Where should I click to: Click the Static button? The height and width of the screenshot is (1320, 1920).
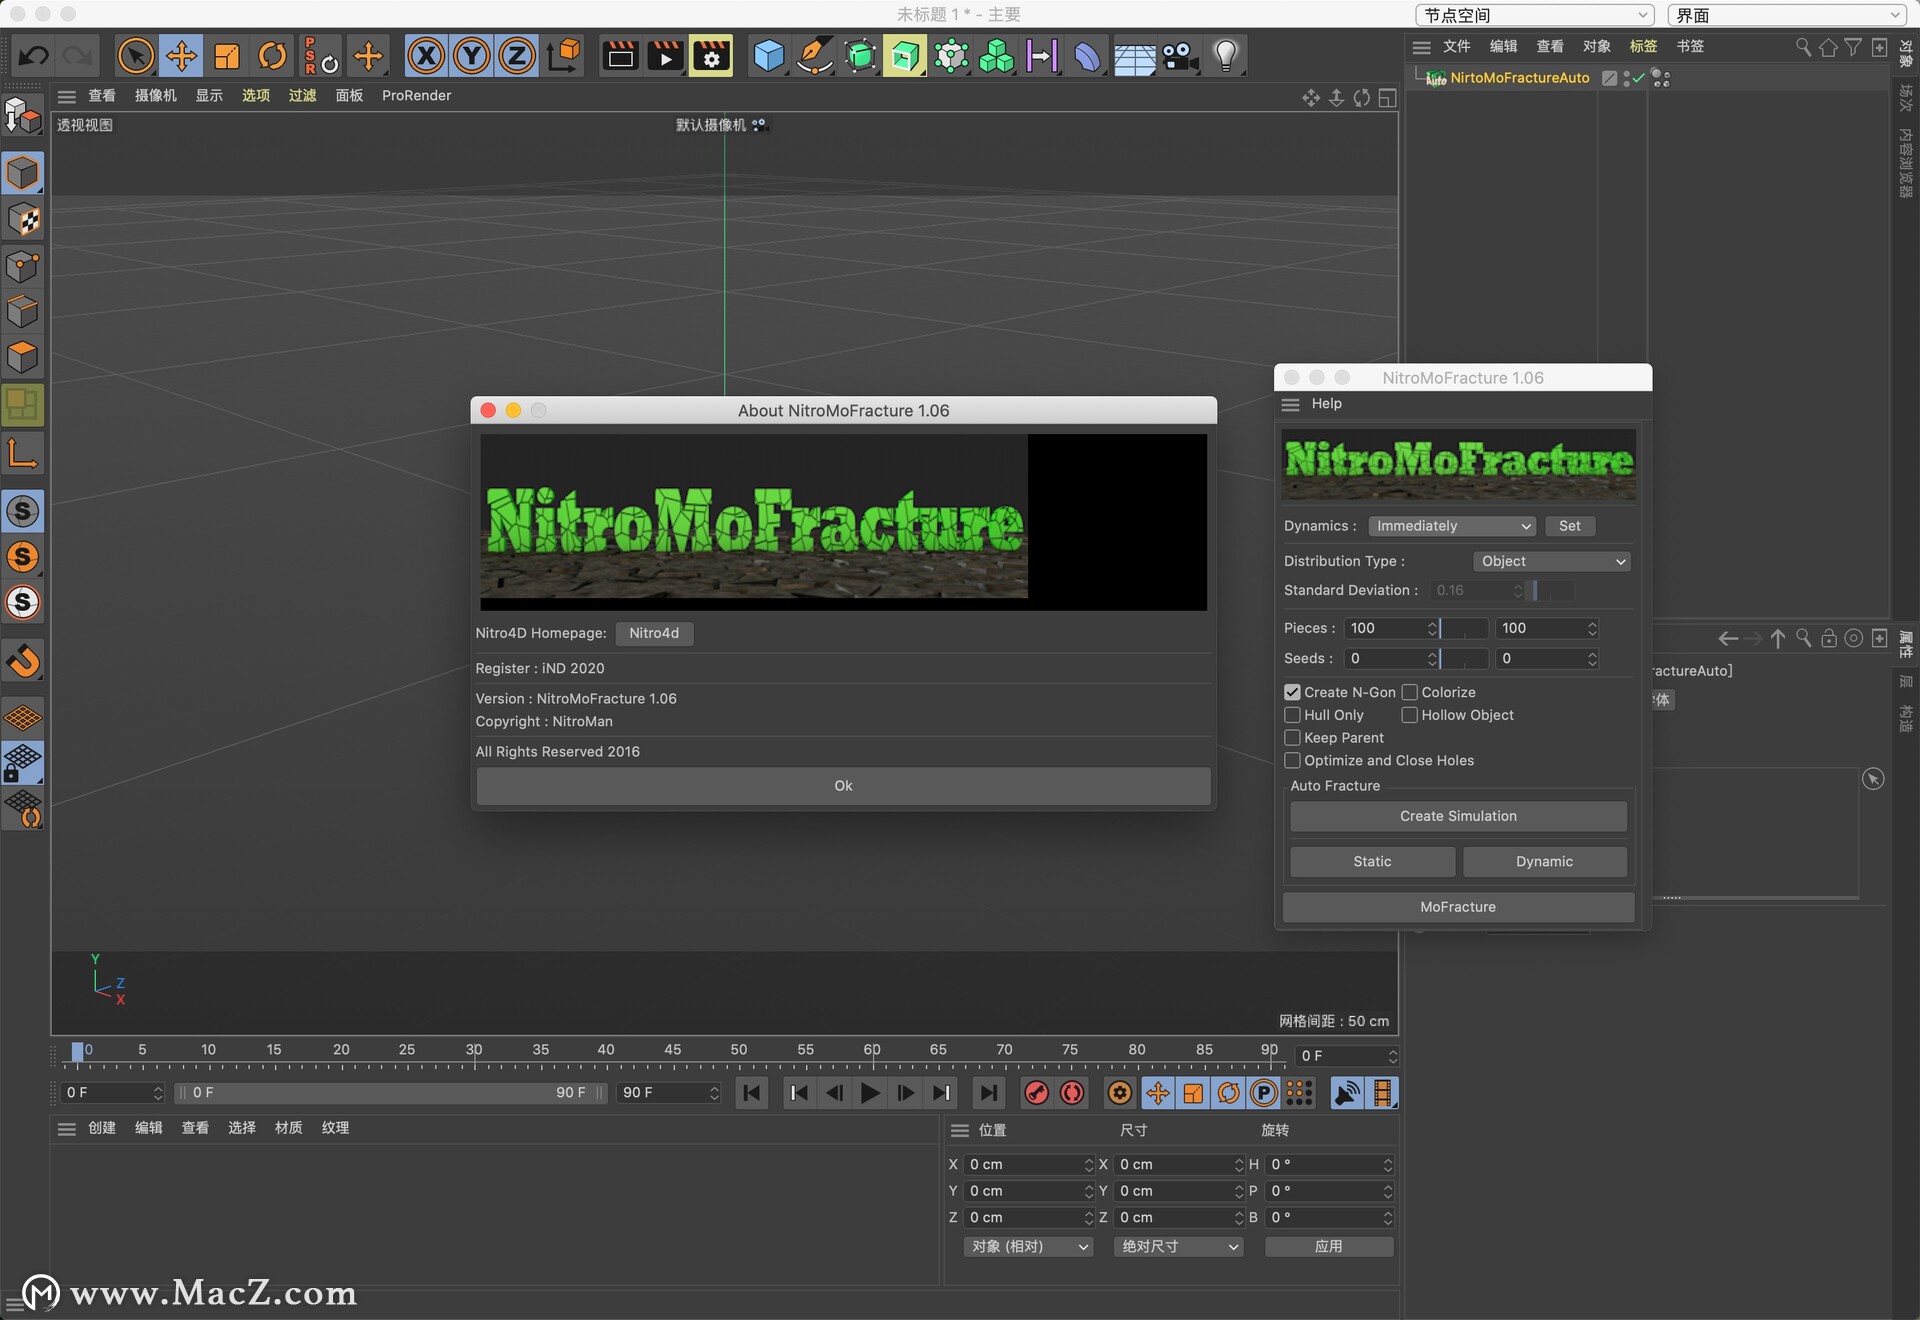pos(1372,862)
